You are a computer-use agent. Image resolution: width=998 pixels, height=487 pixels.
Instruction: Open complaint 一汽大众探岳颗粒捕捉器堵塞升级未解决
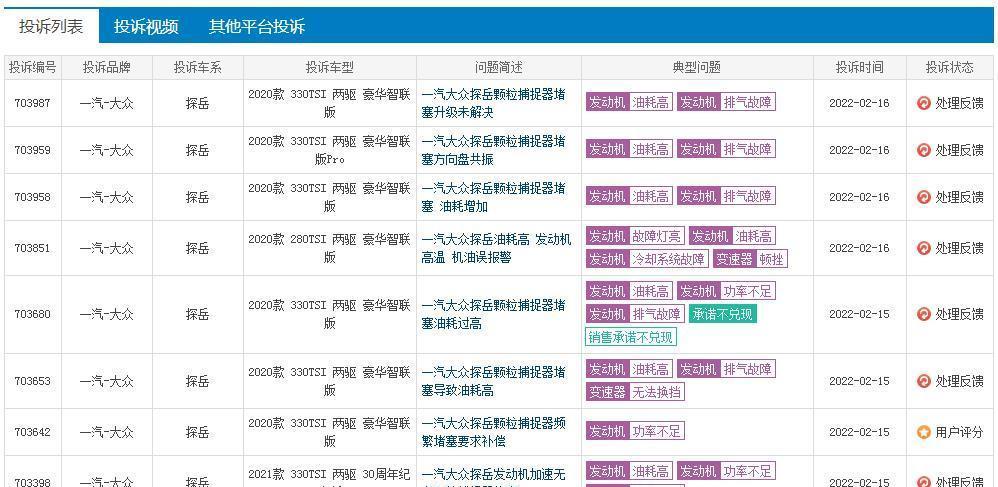coord(493,103)
